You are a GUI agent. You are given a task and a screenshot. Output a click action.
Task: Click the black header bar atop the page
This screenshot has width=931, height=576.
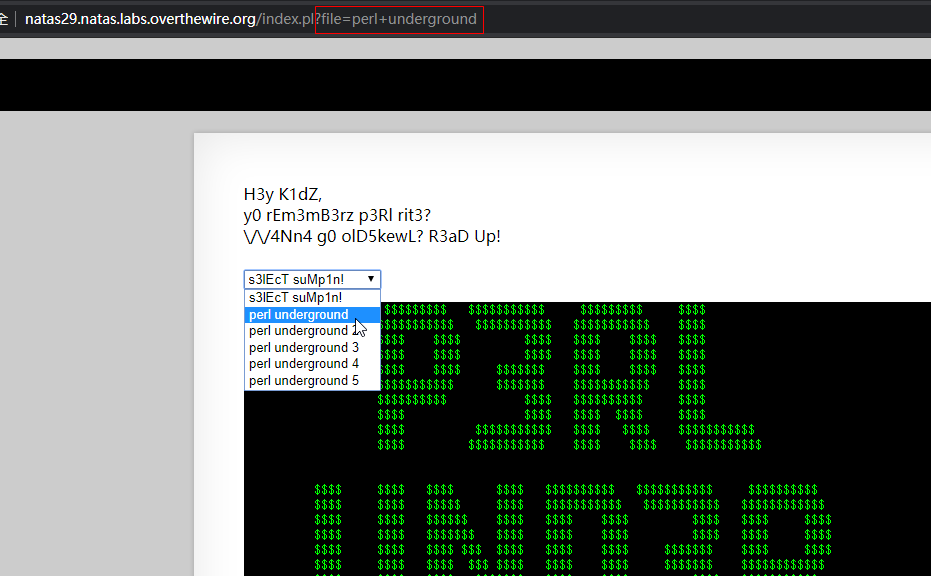(465, 85)
